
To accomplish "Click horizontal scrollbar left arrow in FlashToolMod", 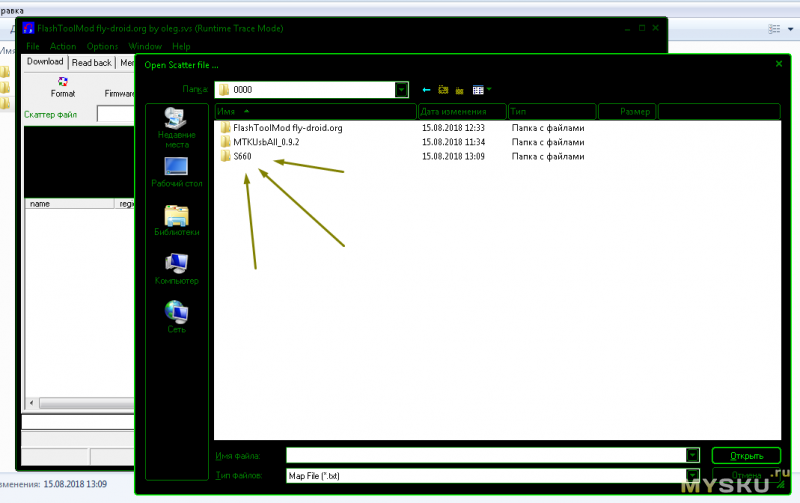I will point(32,403).
